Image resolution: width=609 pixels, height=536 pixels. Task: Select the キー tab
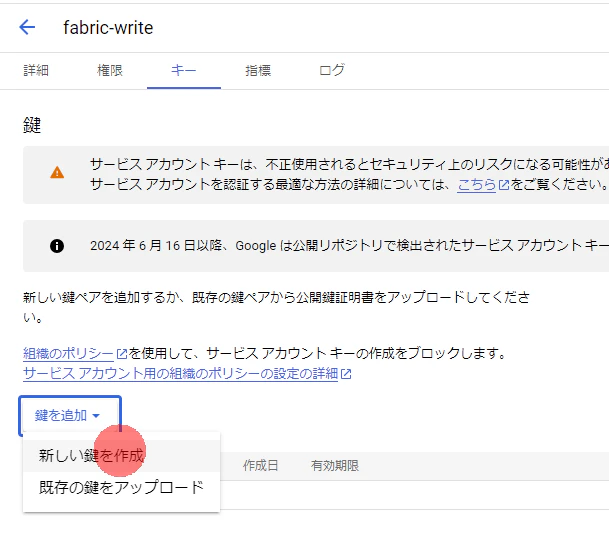coord(184,70)
